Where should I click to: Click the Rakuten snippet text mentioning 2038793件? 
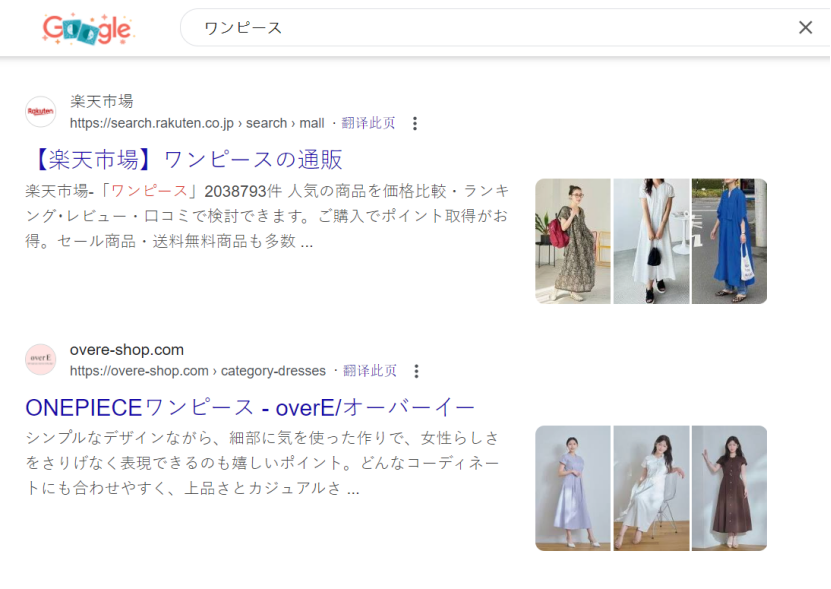[x=267, y=216]
